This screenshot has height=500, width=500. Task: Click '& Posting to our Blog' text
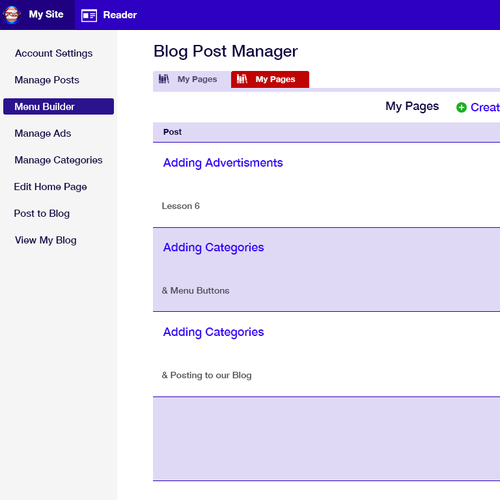(207, 375)
